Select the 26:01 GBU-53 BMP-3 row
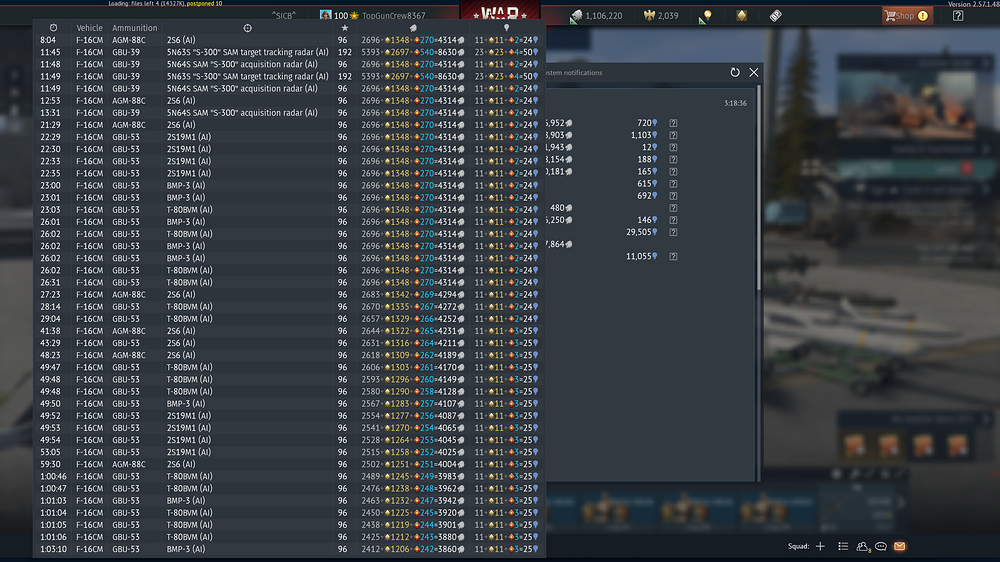 pyautogui.click(x=290, y=222)
